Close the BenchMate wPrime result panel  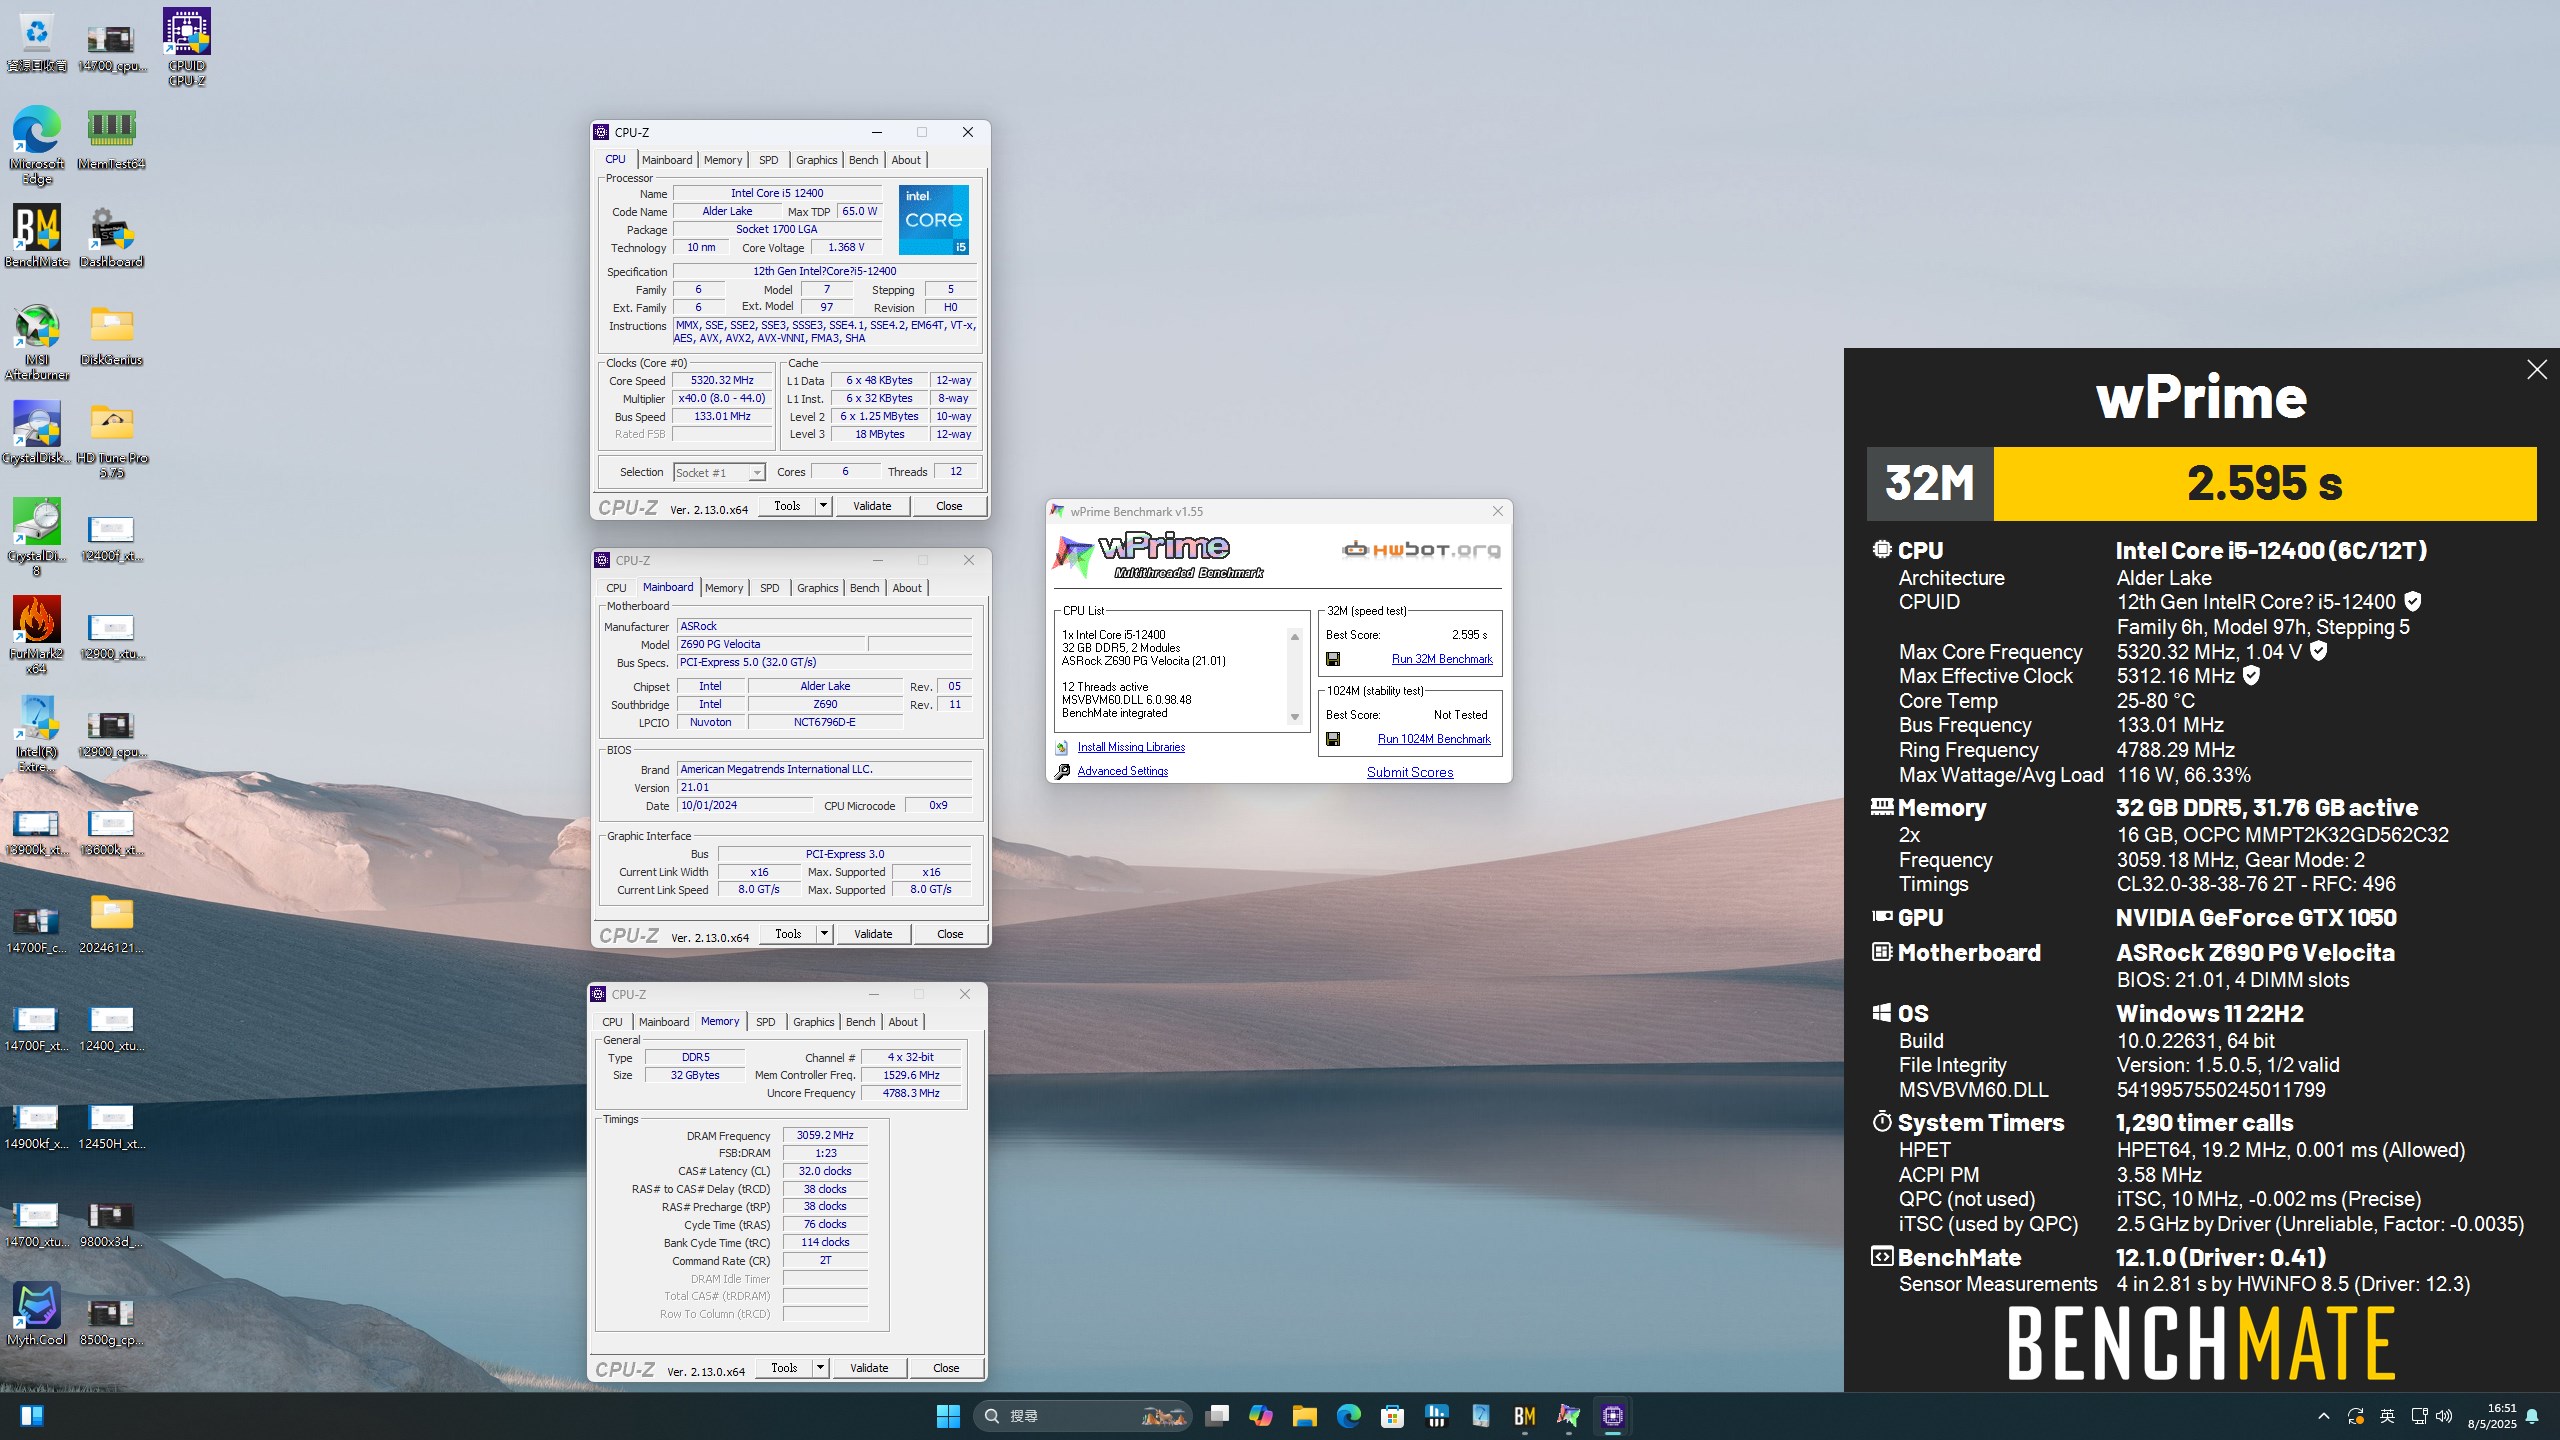[x=2537, y=370]
